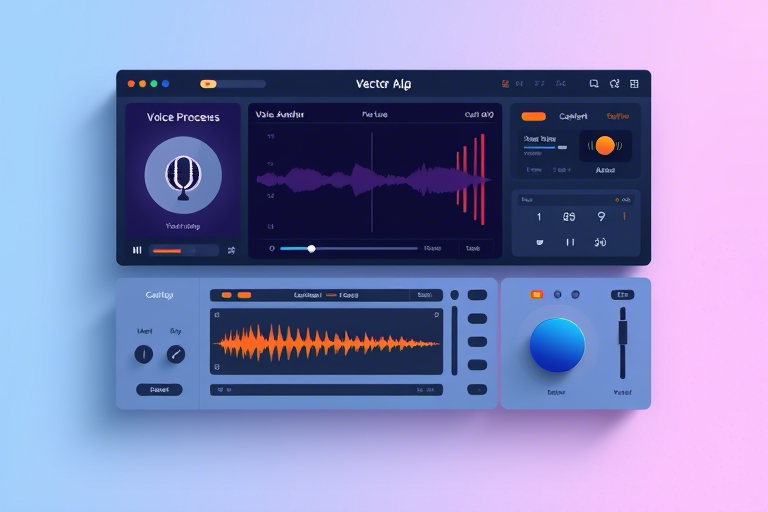Click the dark pill button above vertical fader
The image size is (768, 512).
point(623,294)
